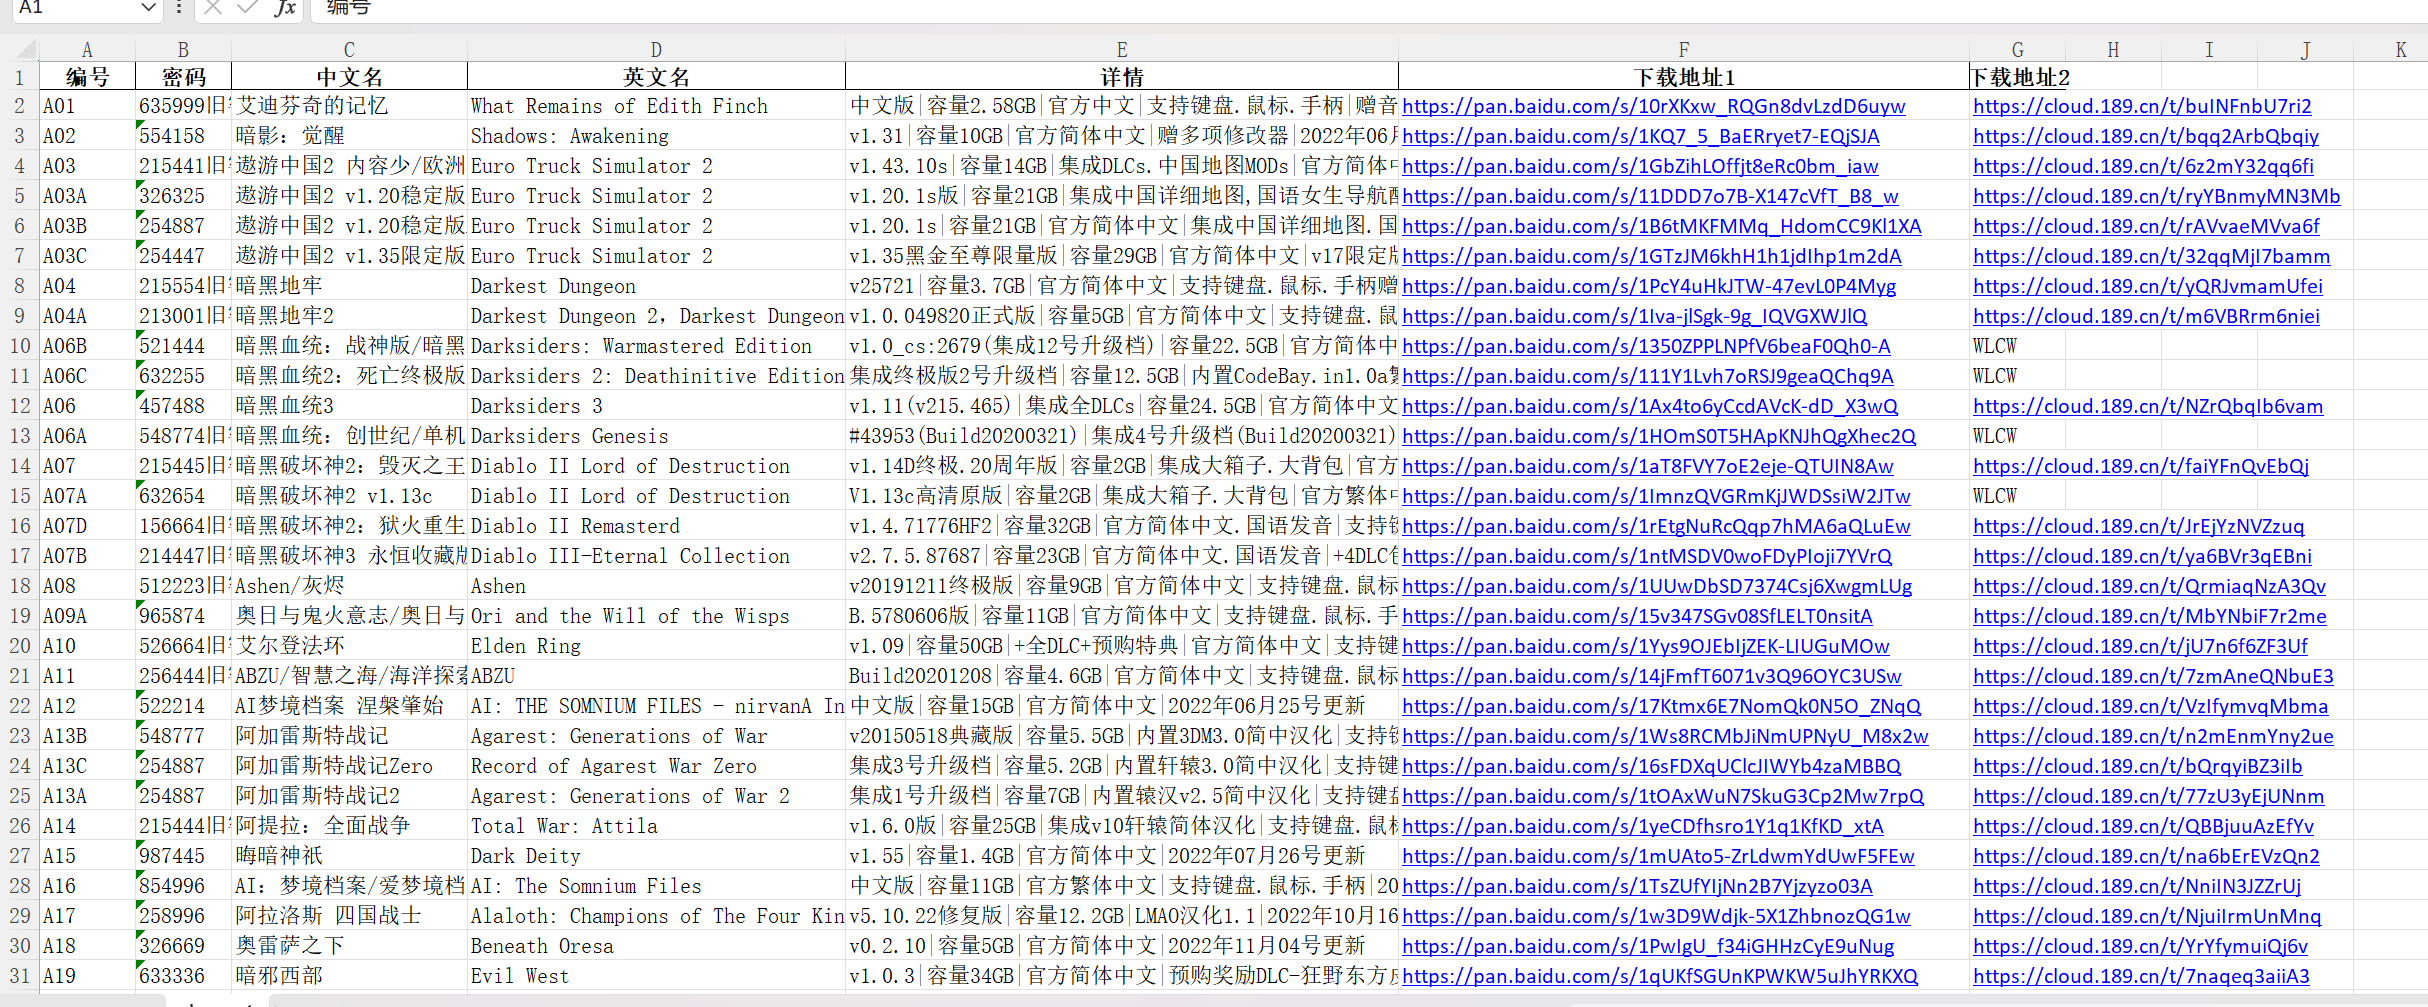Open the fx Insert Function dialog

285,8
